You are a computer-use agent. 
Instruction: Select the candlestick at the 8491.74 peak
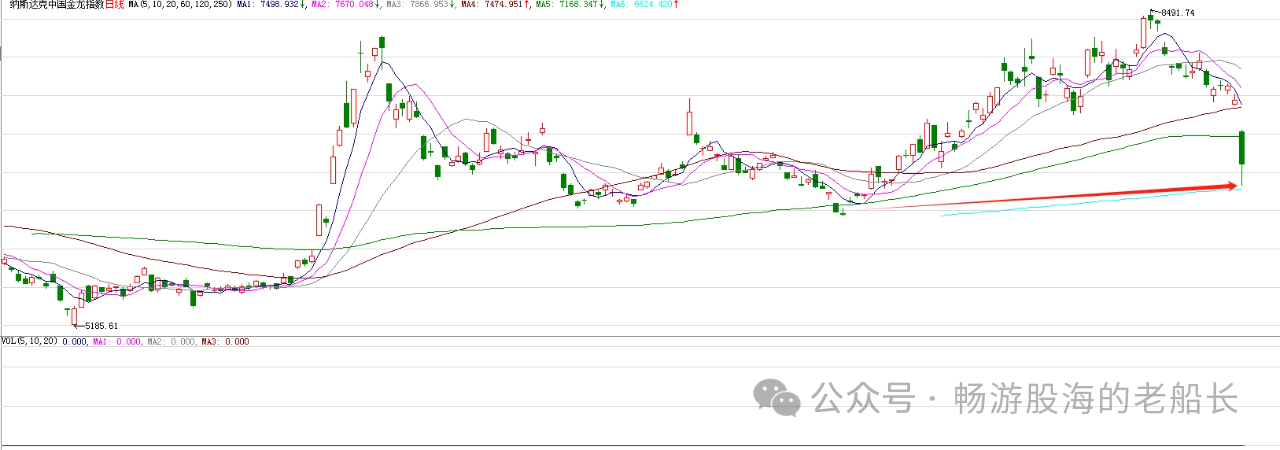(x=1151, y=18)
